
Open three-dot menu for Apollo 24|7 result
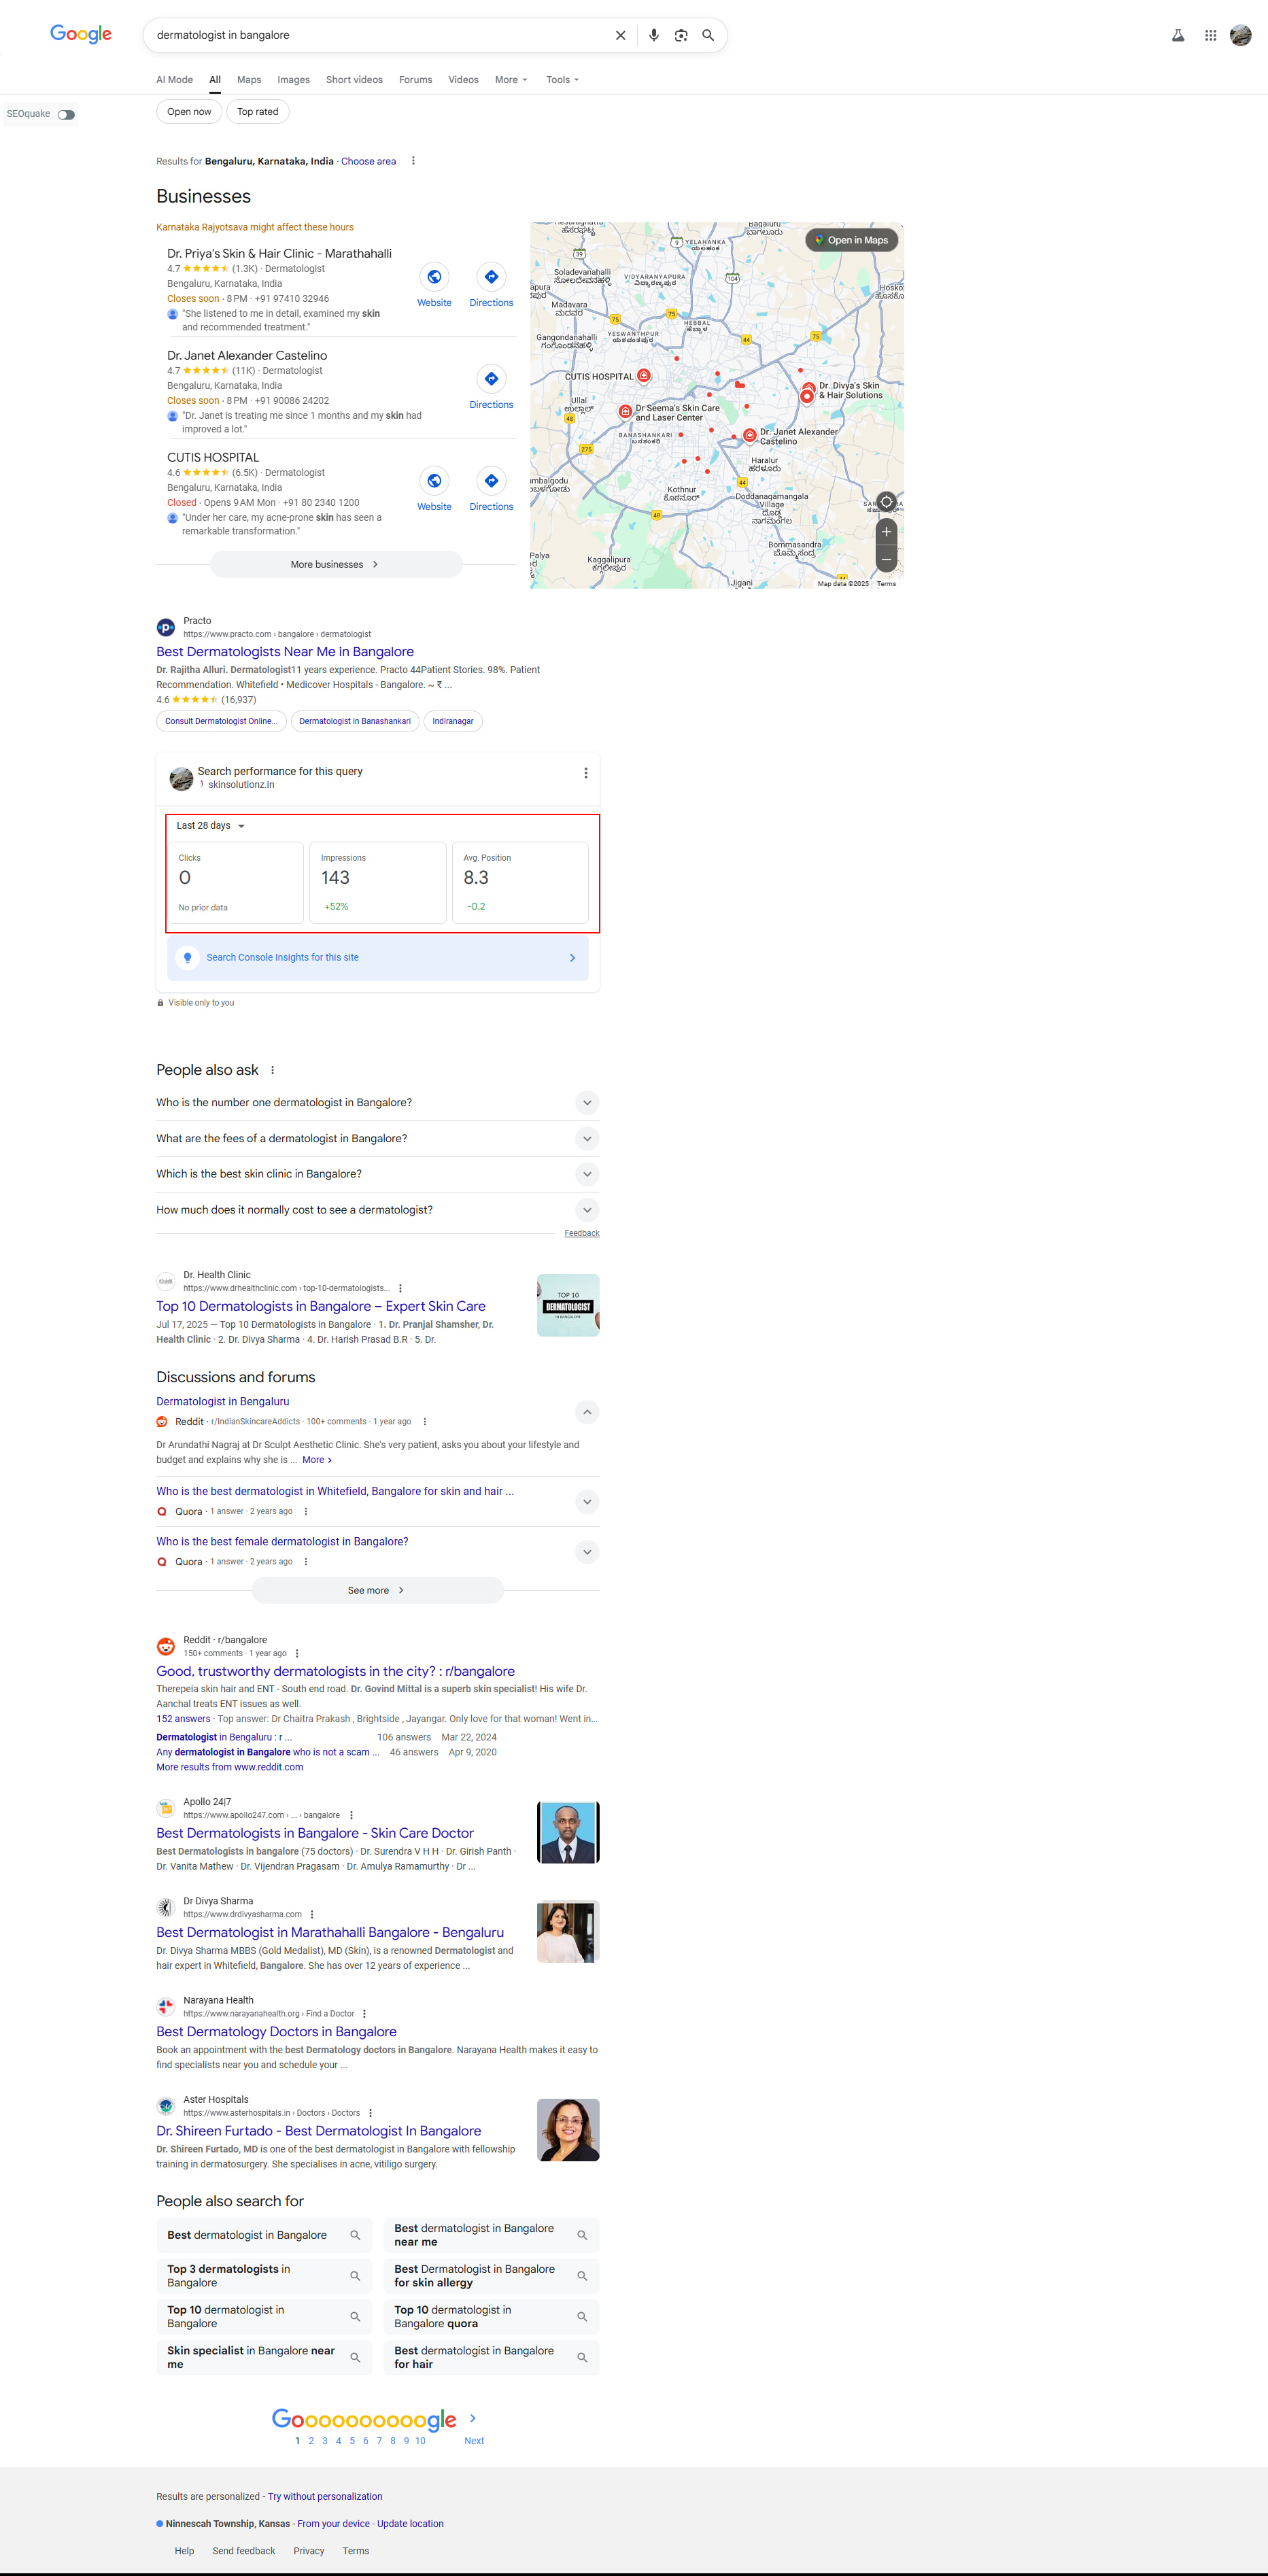click(x=351, y=1815)
